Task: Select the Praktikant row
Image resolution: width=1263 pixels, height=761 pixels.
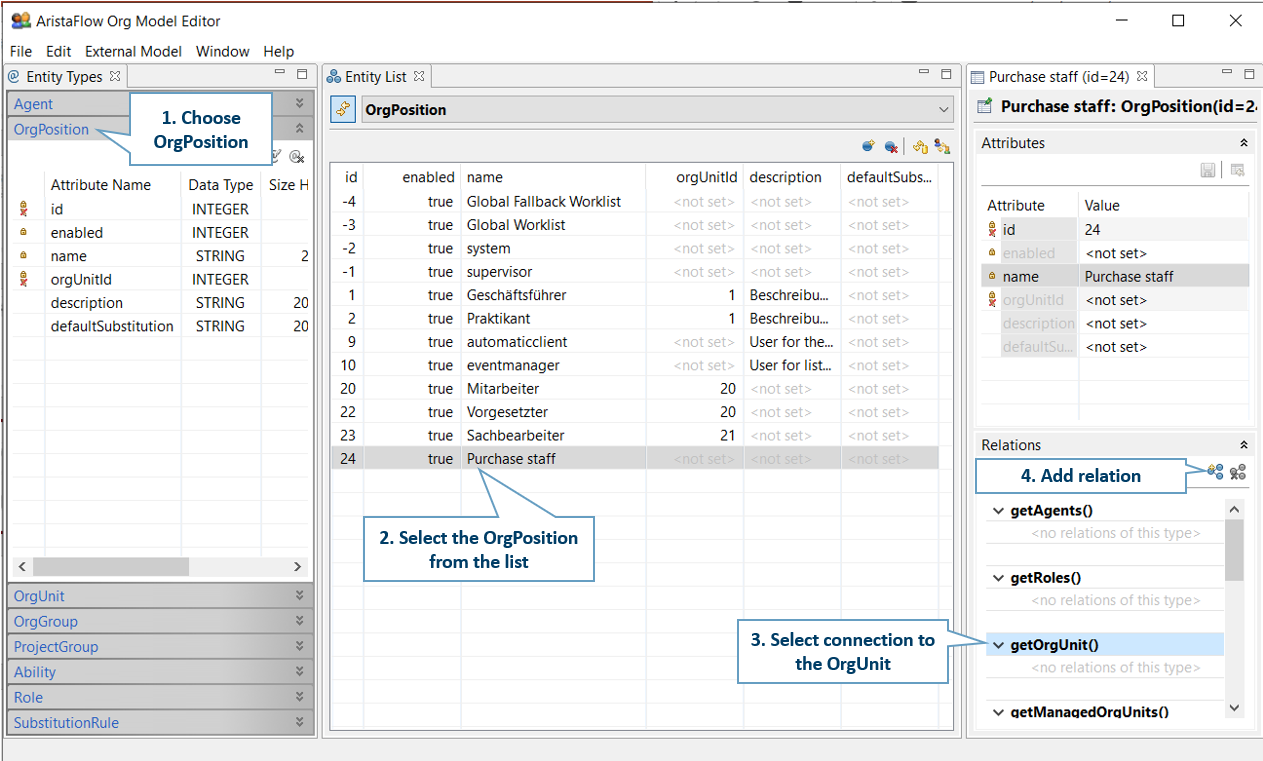Action: point(634,318)
